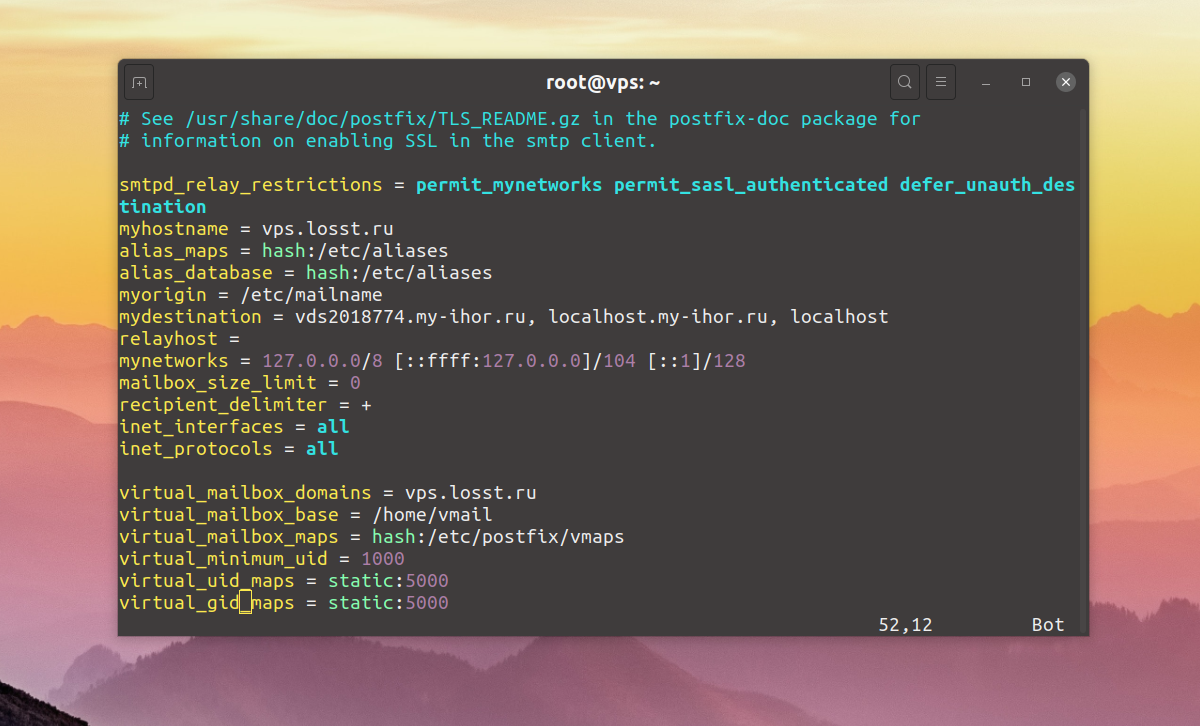The width and height of the screenshot is (1200, 726).
Task: Click the virtual_mailbox_domains parameter
Action: pos(245,493)
